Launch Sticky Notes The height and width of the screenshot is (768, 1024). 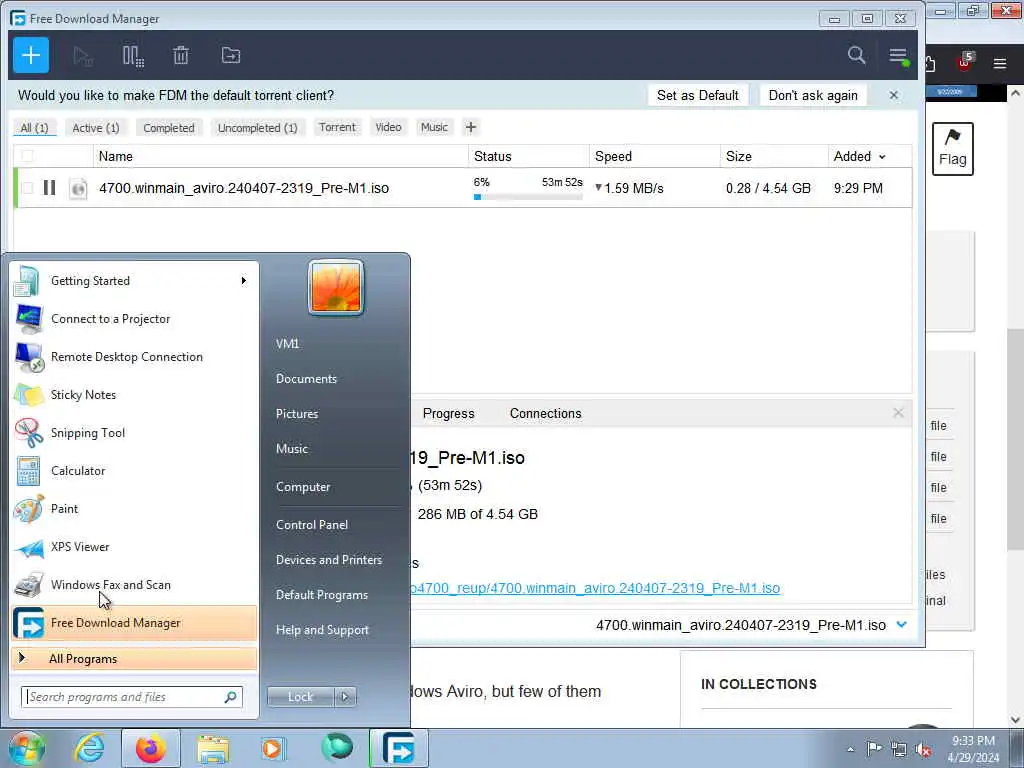tap(135, 394)
